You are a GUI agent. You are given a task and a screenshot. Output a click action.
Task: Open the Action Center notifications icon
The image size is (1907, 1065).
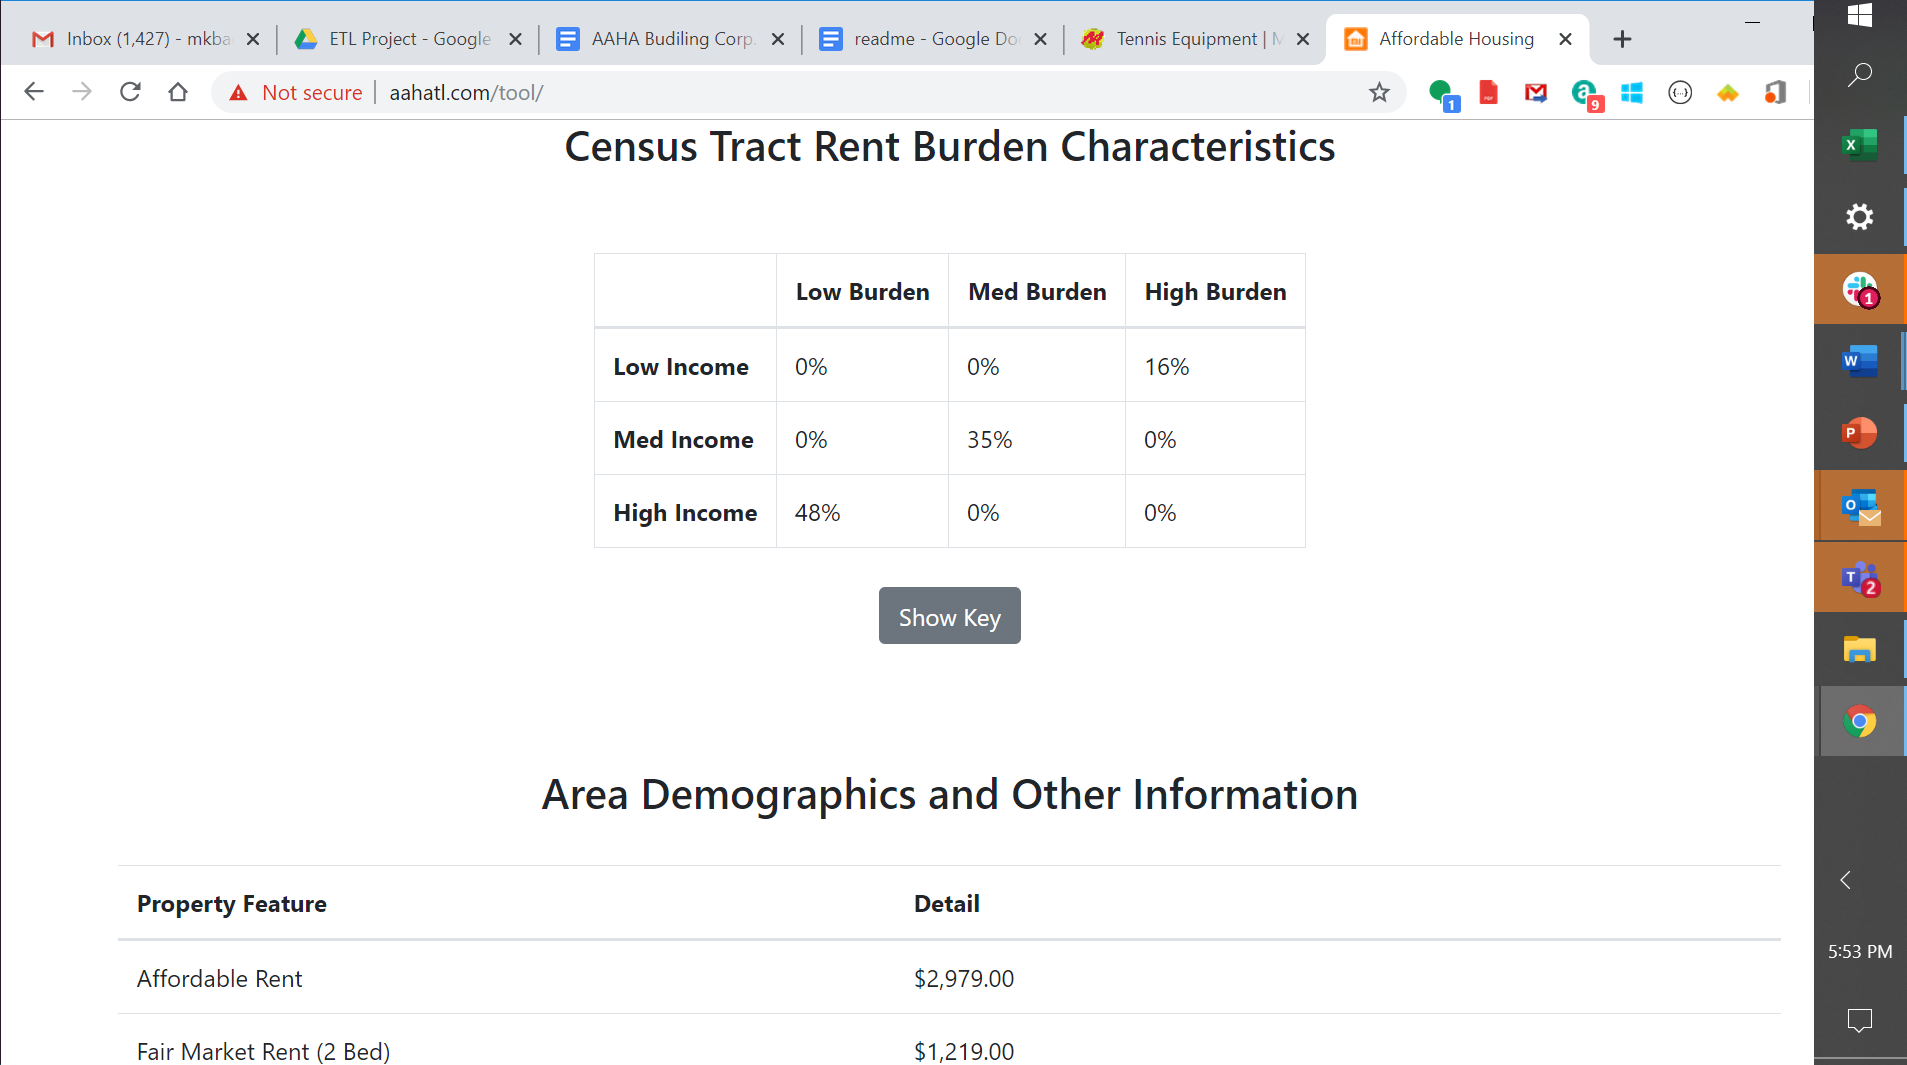[1860, 1021]
